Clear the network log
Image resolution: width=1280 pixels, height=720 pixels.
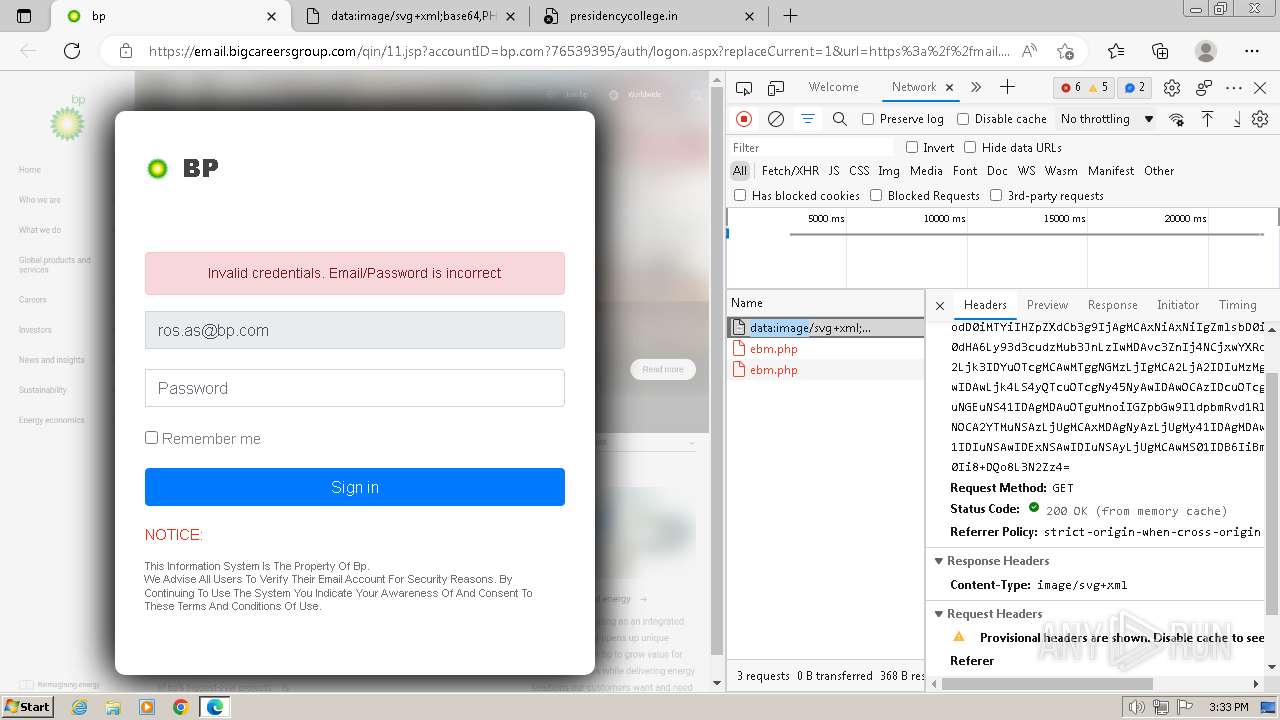click(776, 119)
